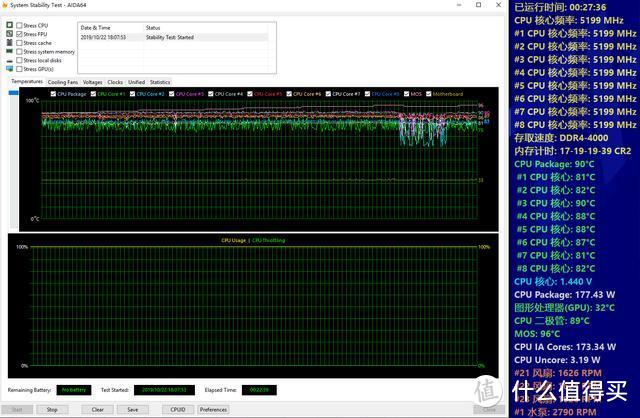Open the Preferences dialog
640x418 pixels.
213,409
